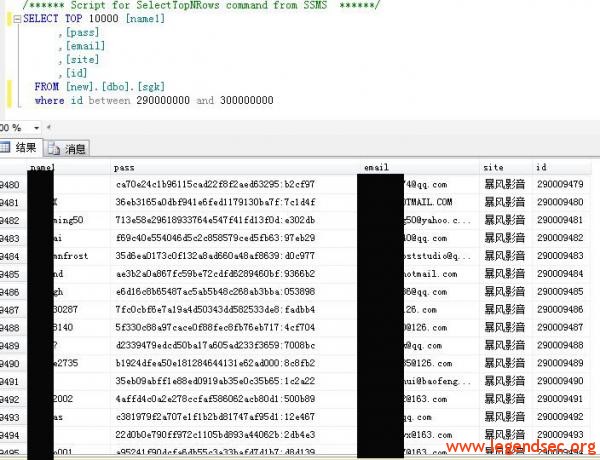The height and width of the screenshot is (460, 600).
Task: Click the email column header
Action: 420,168
